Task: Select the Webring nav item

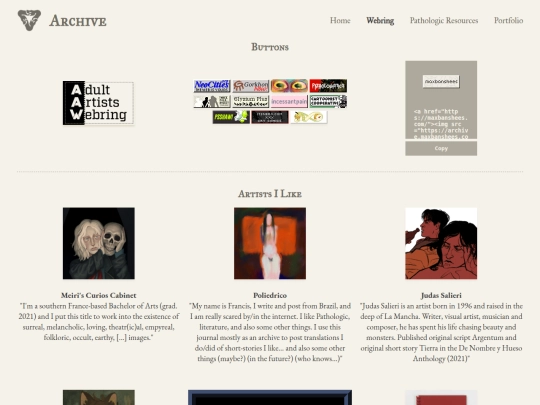Action: click(x=380, y=21)
